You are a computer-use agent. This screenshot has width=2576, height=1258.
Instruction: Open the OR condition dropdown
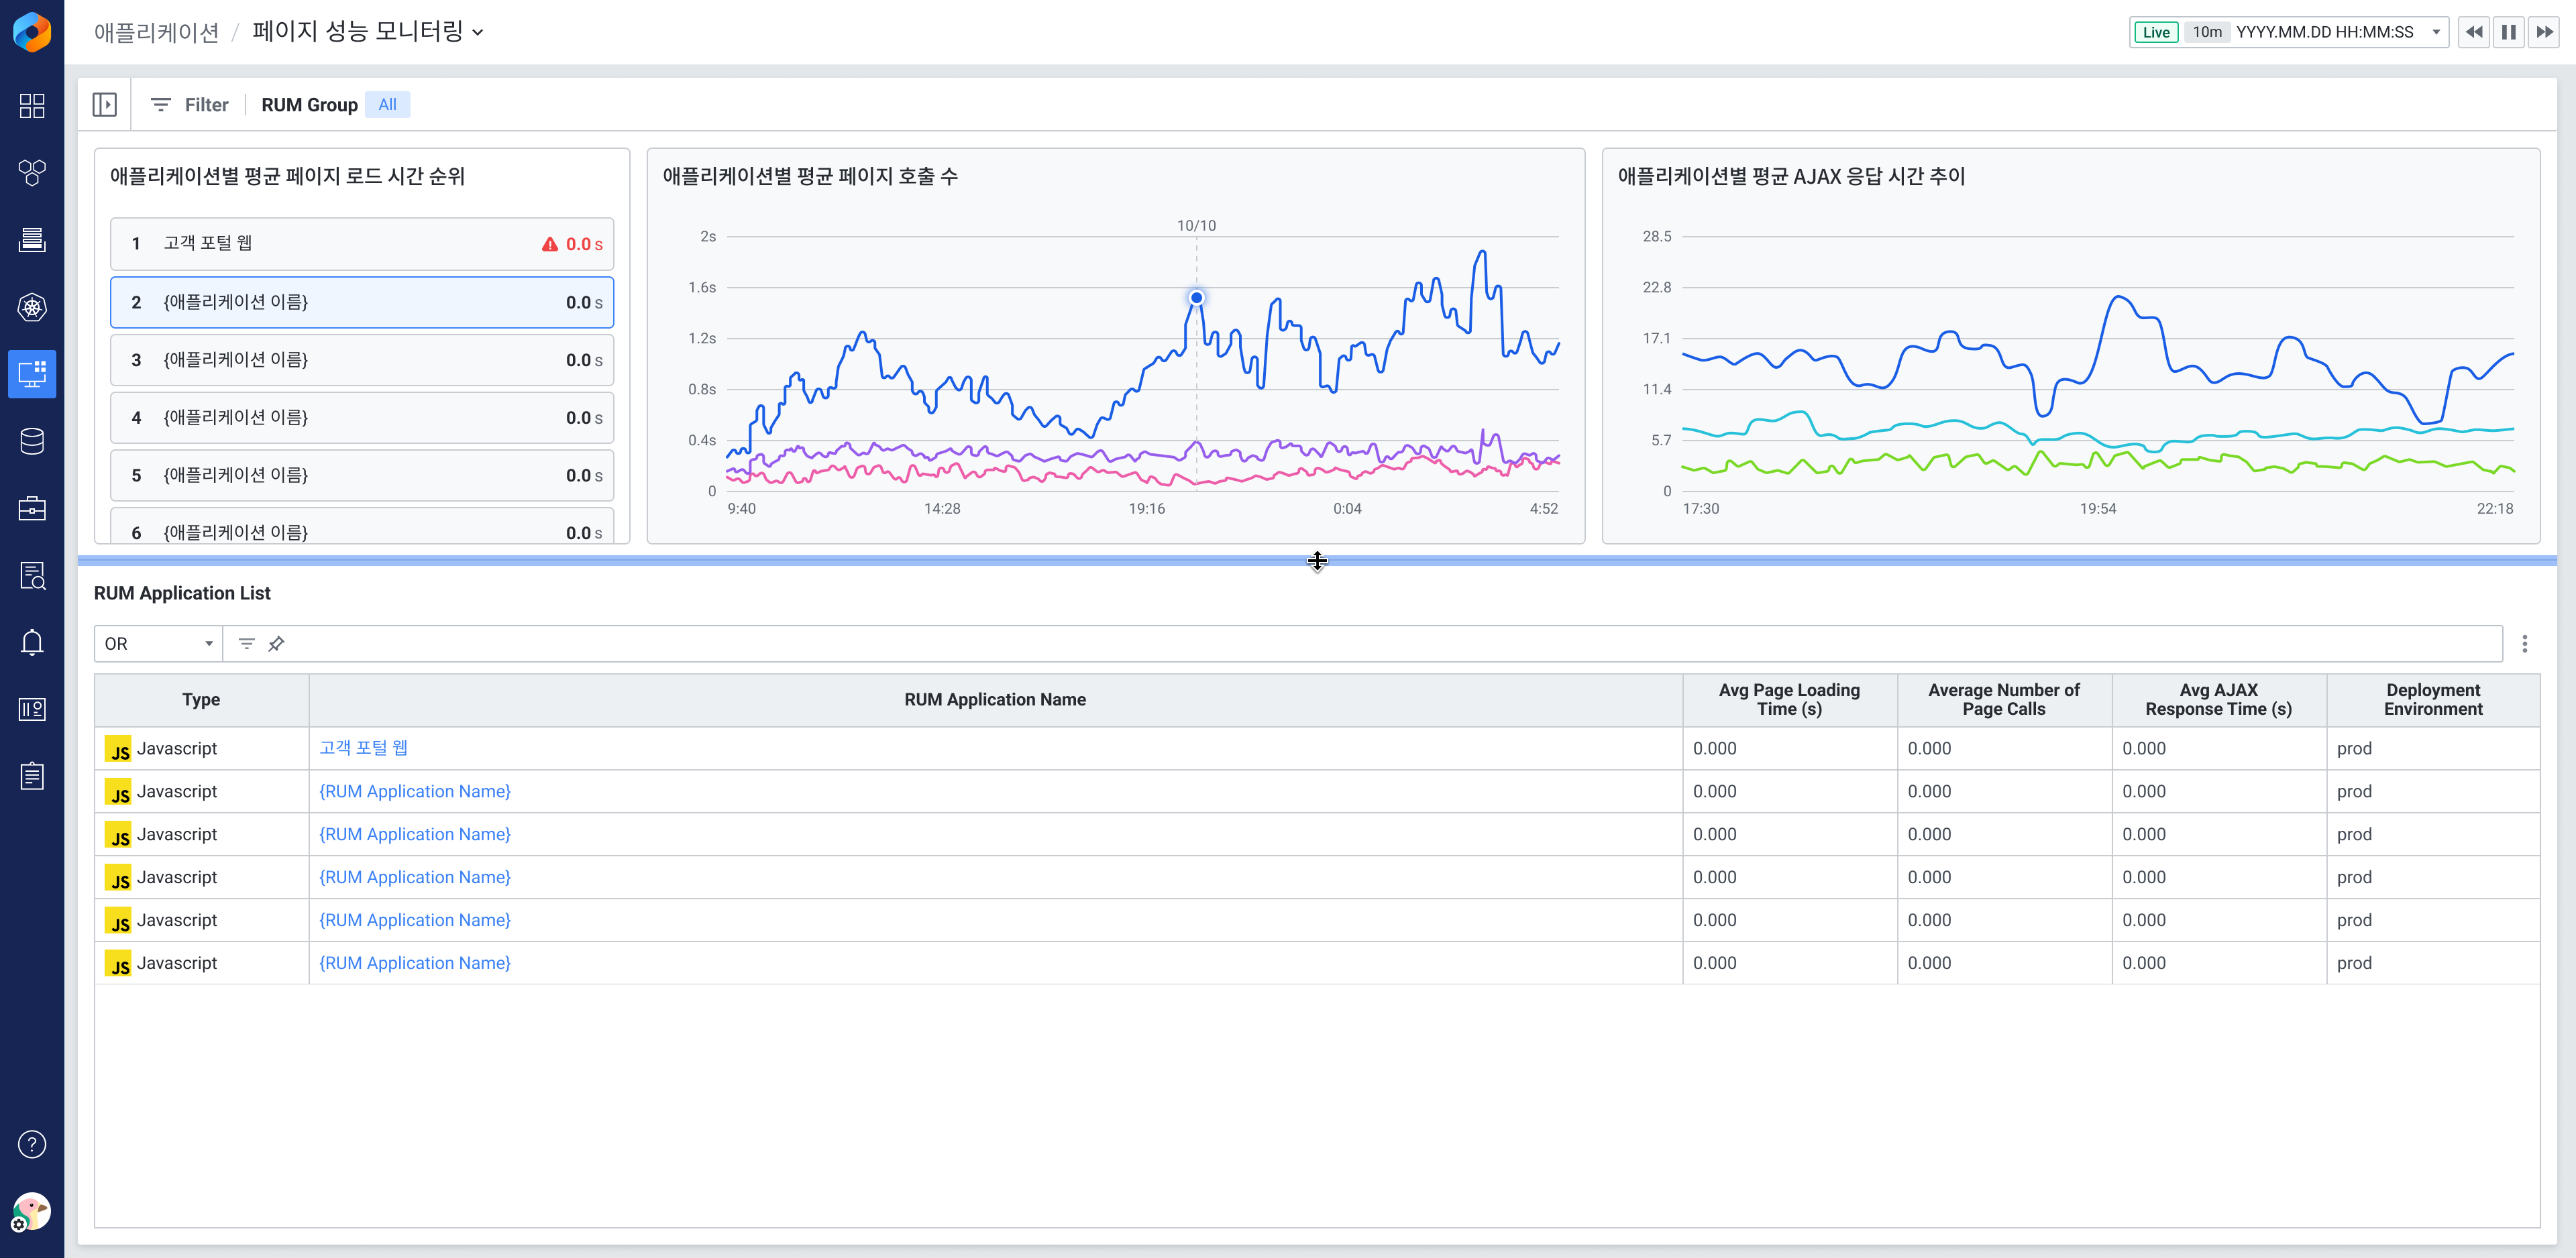[x=158, y=644]
